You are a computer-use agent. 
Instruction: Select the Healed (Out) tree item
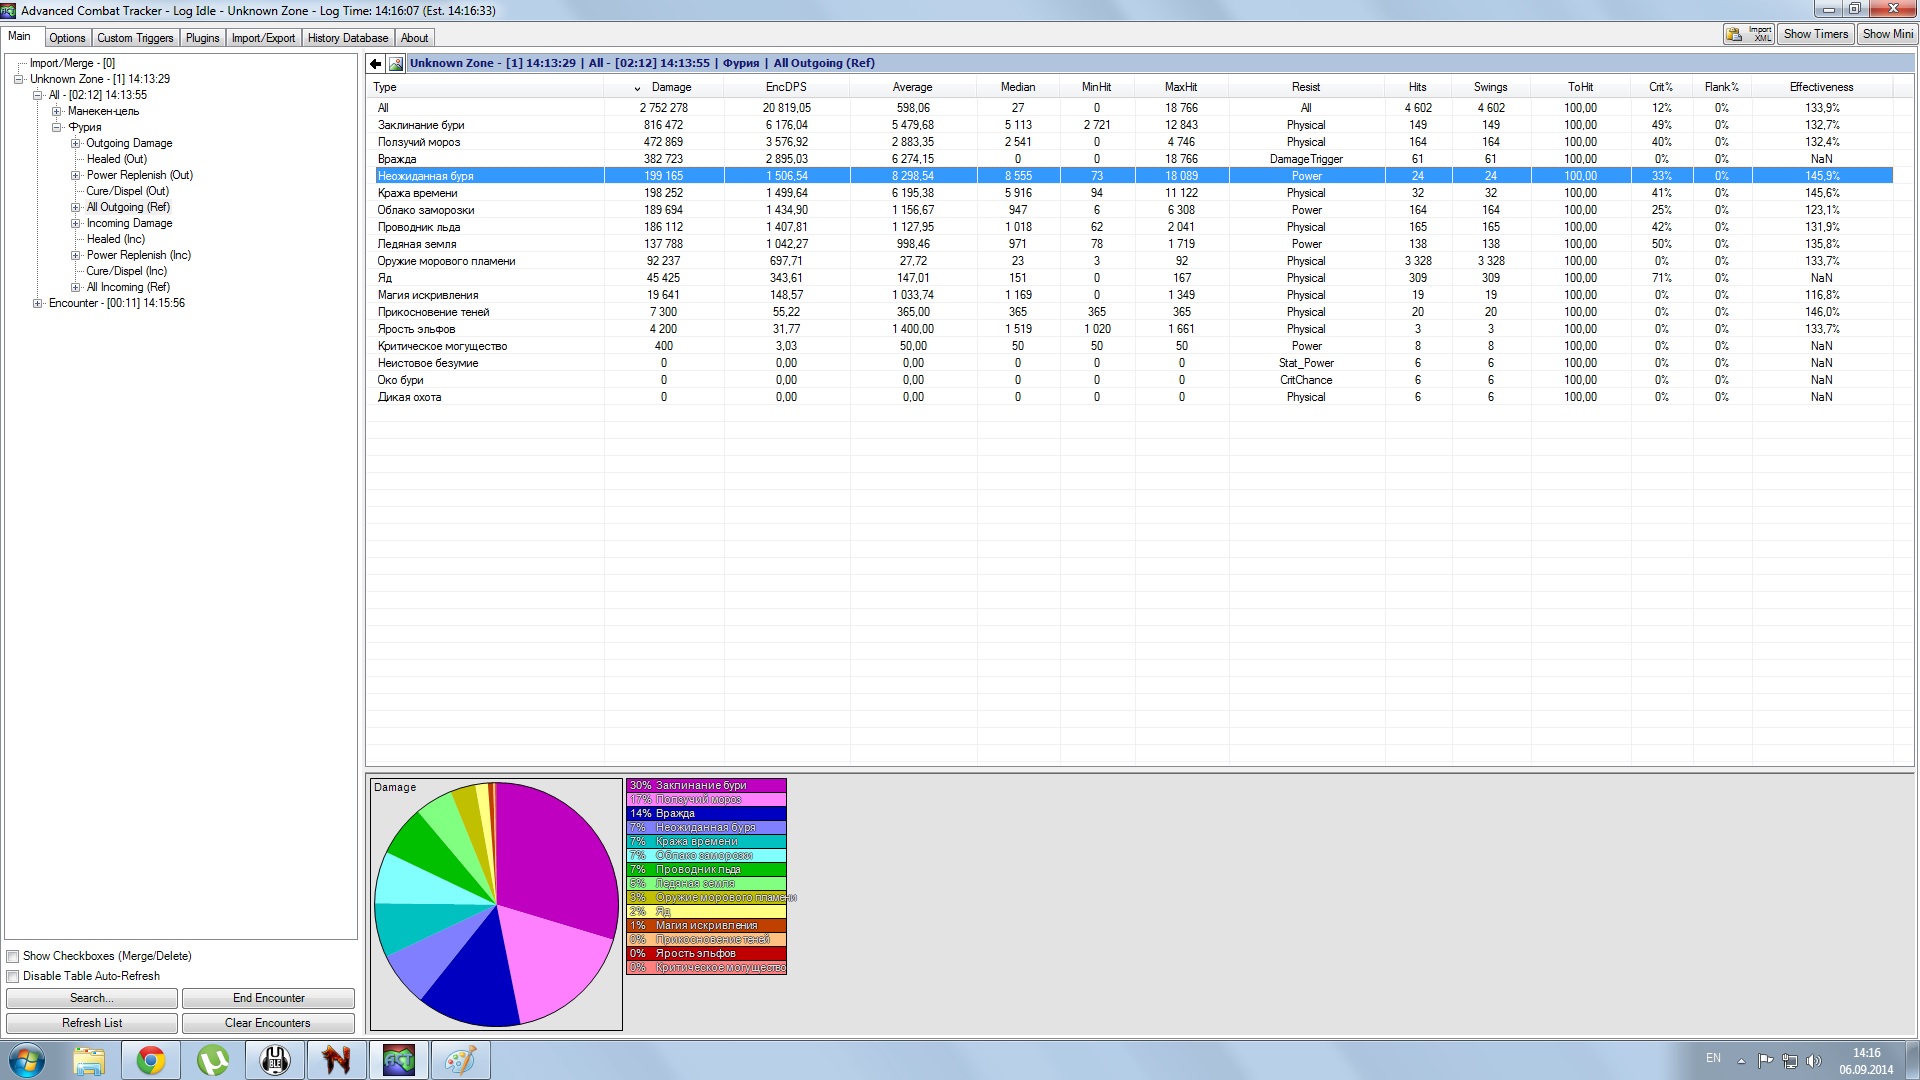pos(116,159)
